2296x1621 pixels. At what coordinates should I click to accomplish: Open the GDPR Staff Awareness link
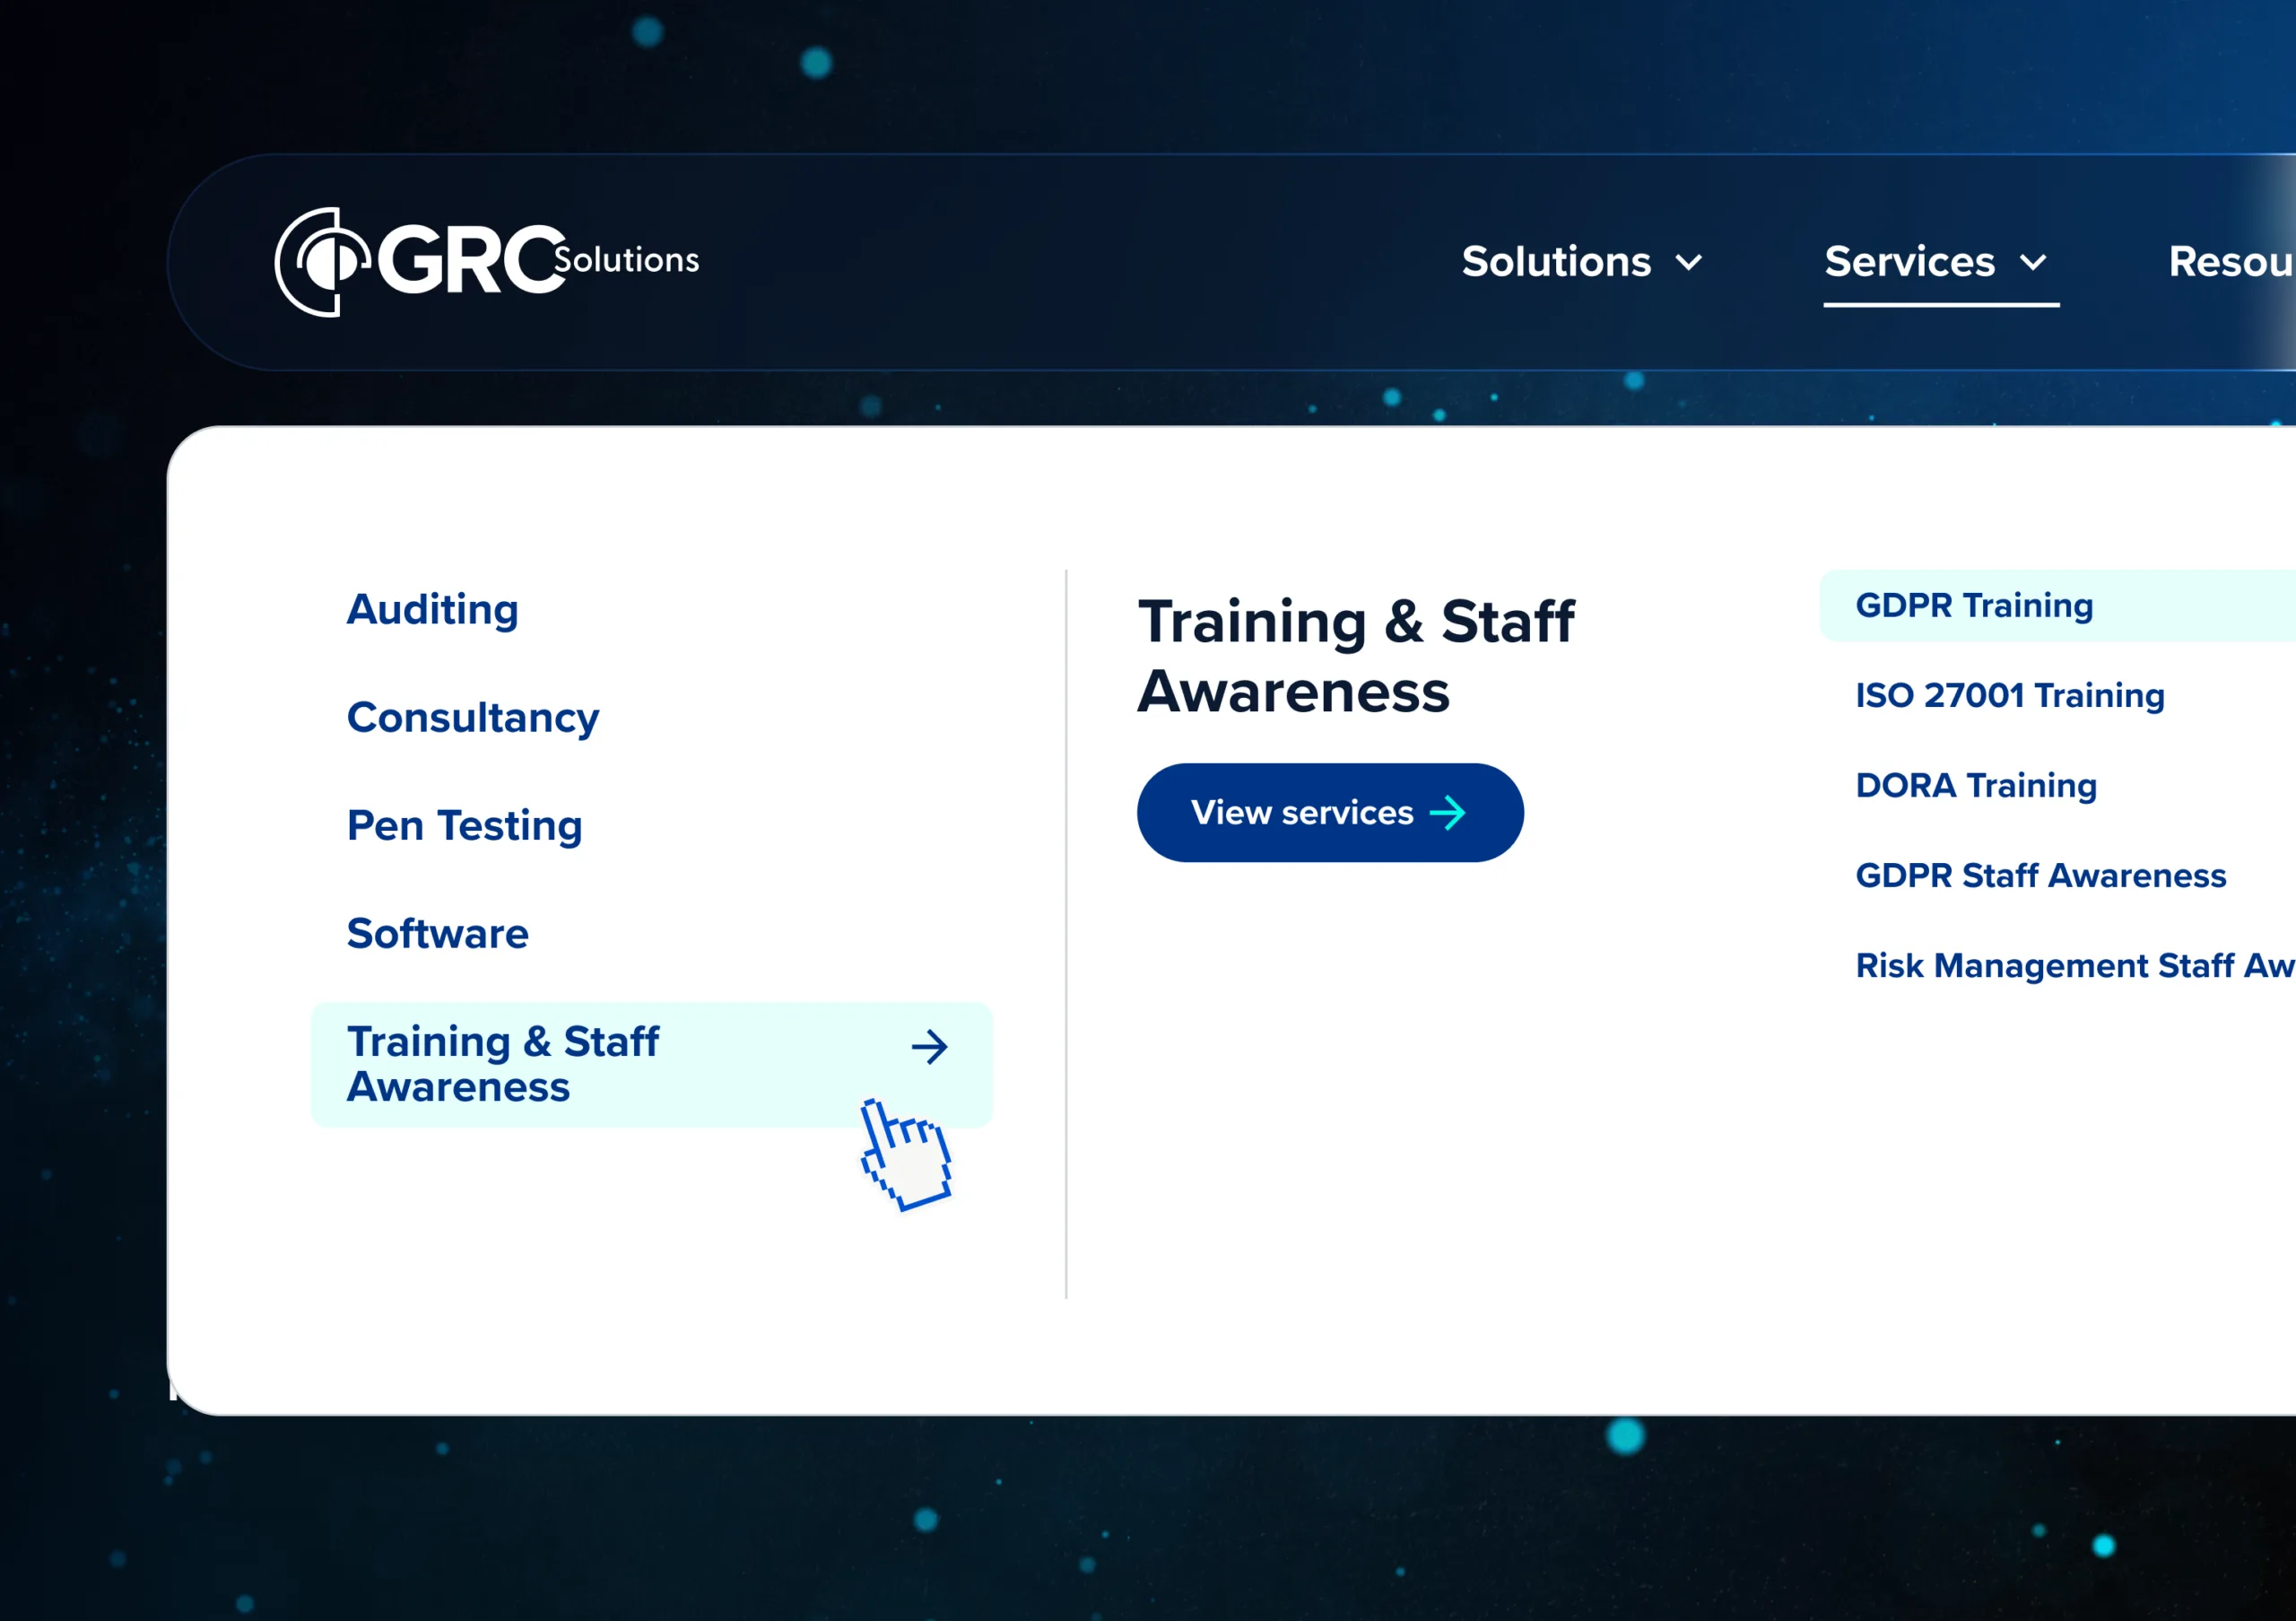[2041, 876]
